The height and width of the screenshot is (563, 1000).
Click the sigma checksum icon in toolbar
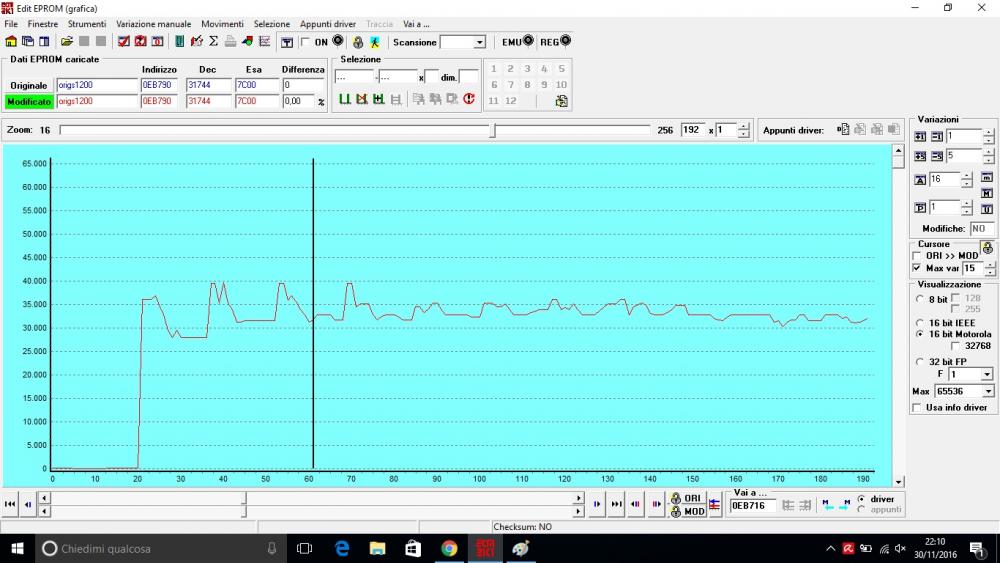point(214,41)
